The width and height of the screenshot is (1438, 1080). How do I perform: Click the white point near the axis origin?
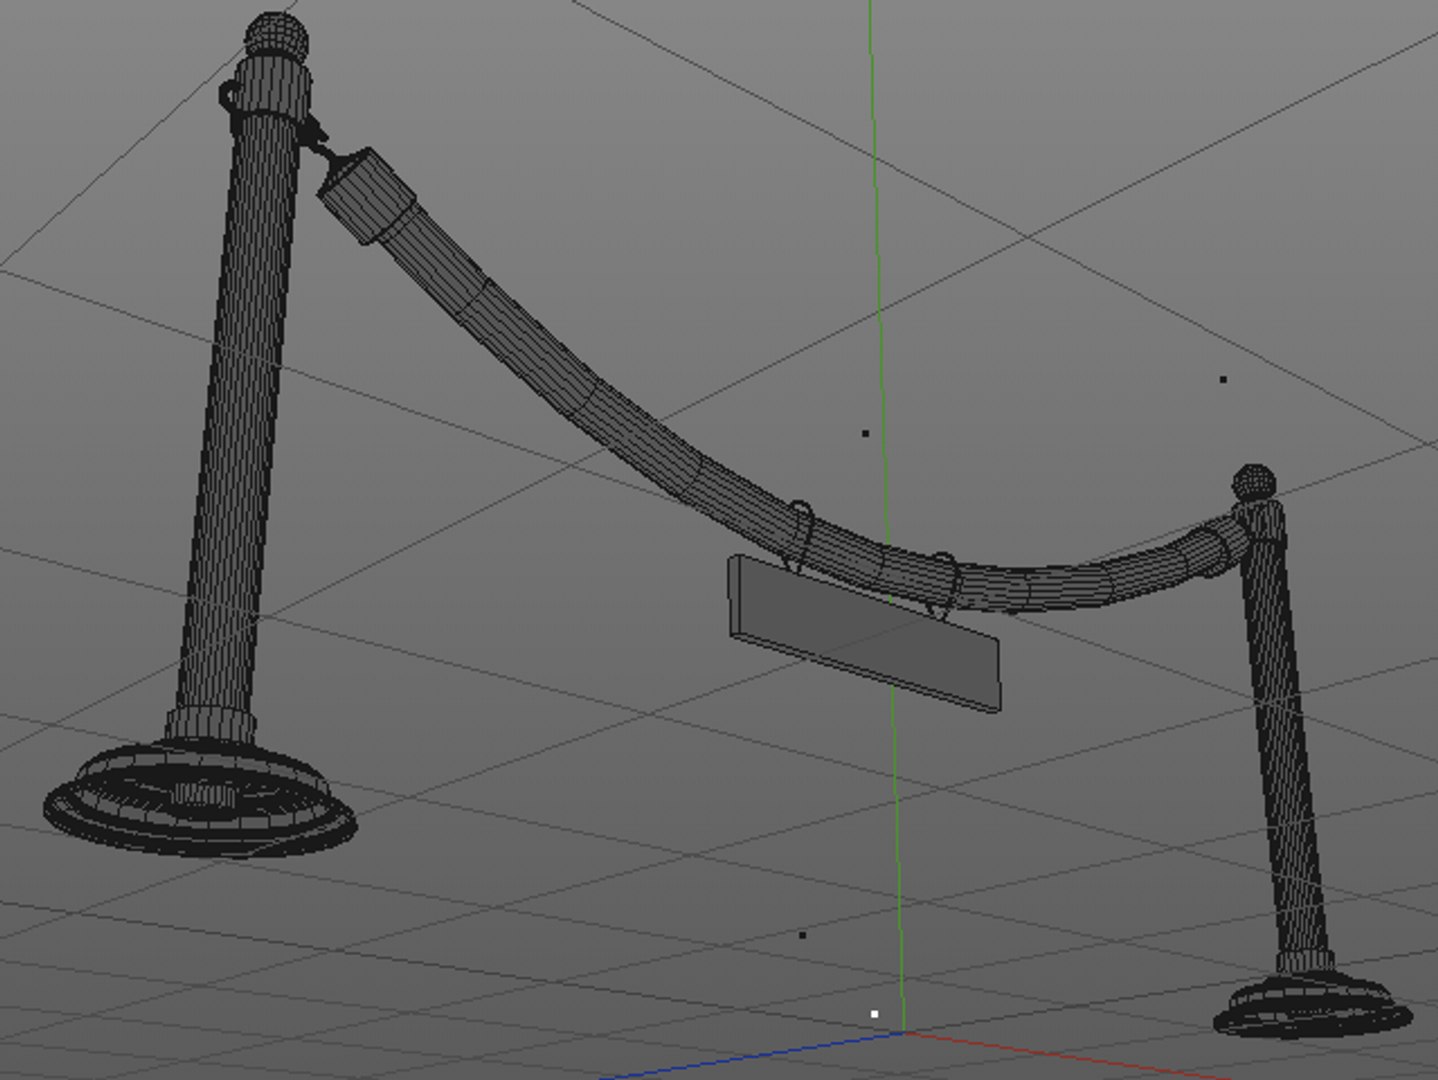875,1014
